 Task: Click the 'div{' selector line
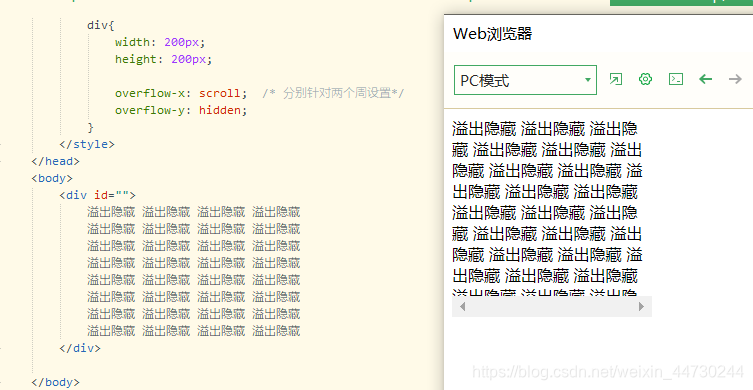coord(101,25)
